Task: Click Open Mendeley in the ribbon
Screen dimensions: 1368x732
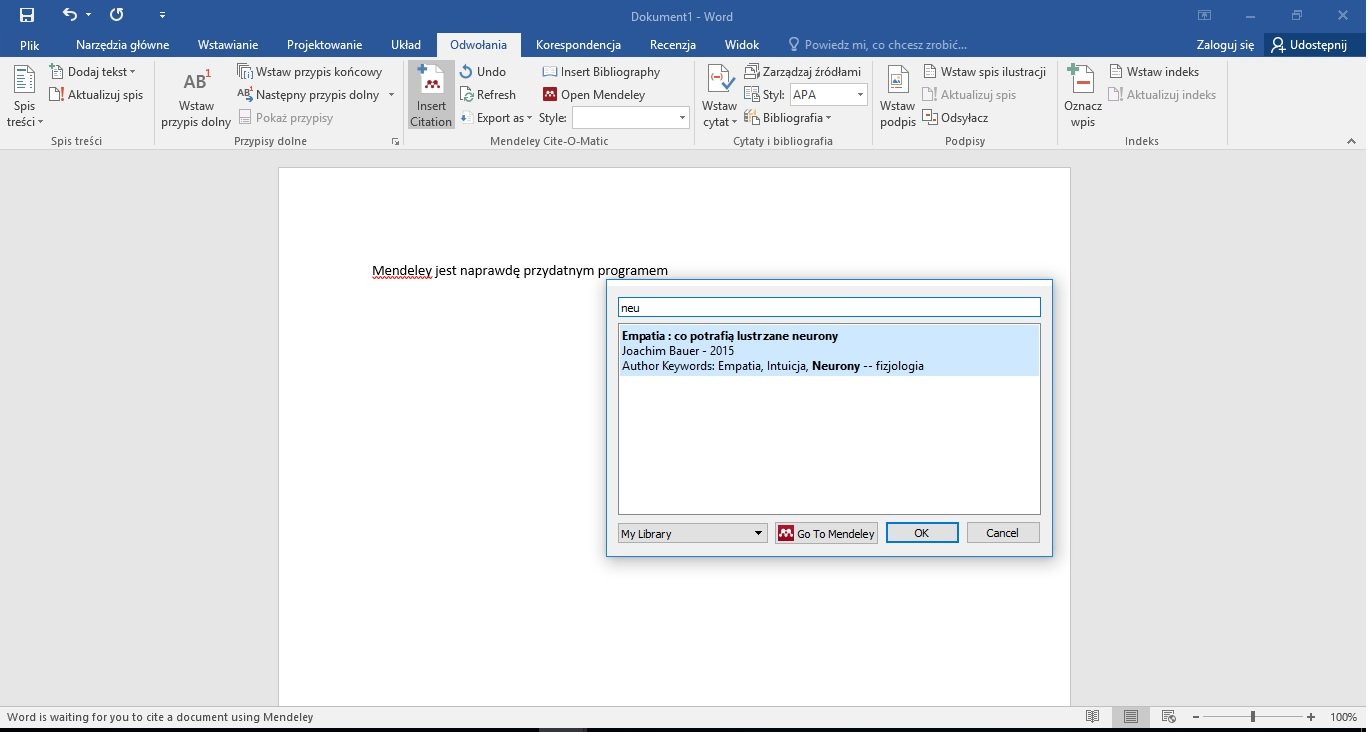Action: click(594, 95)
